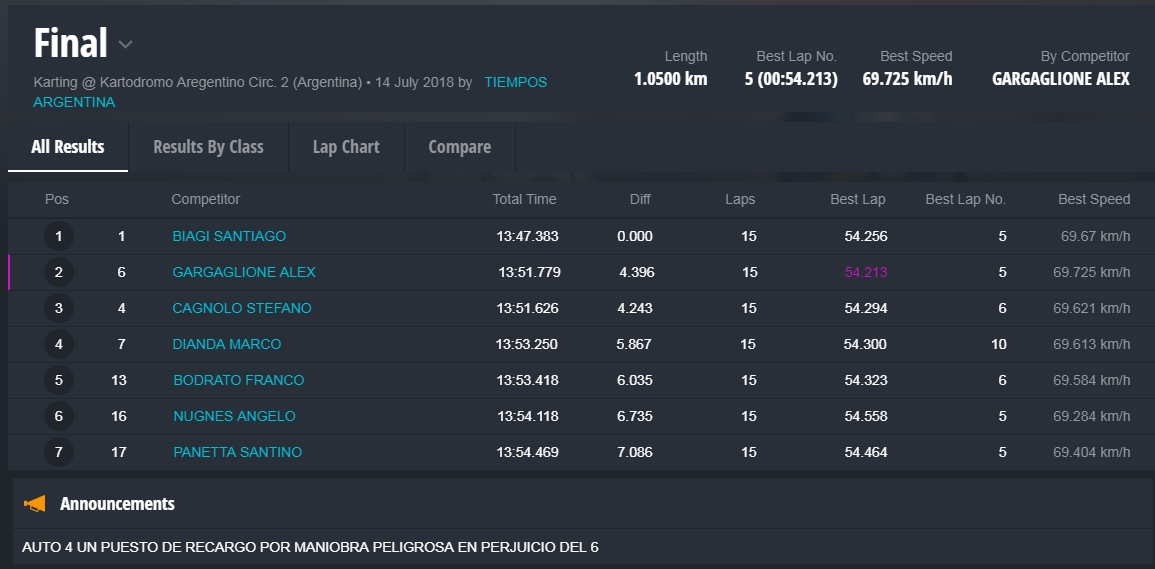Open TIEMPOS ARGENTINA organizer link
The width and height of the screenshot is (1155, 569).
515,82
